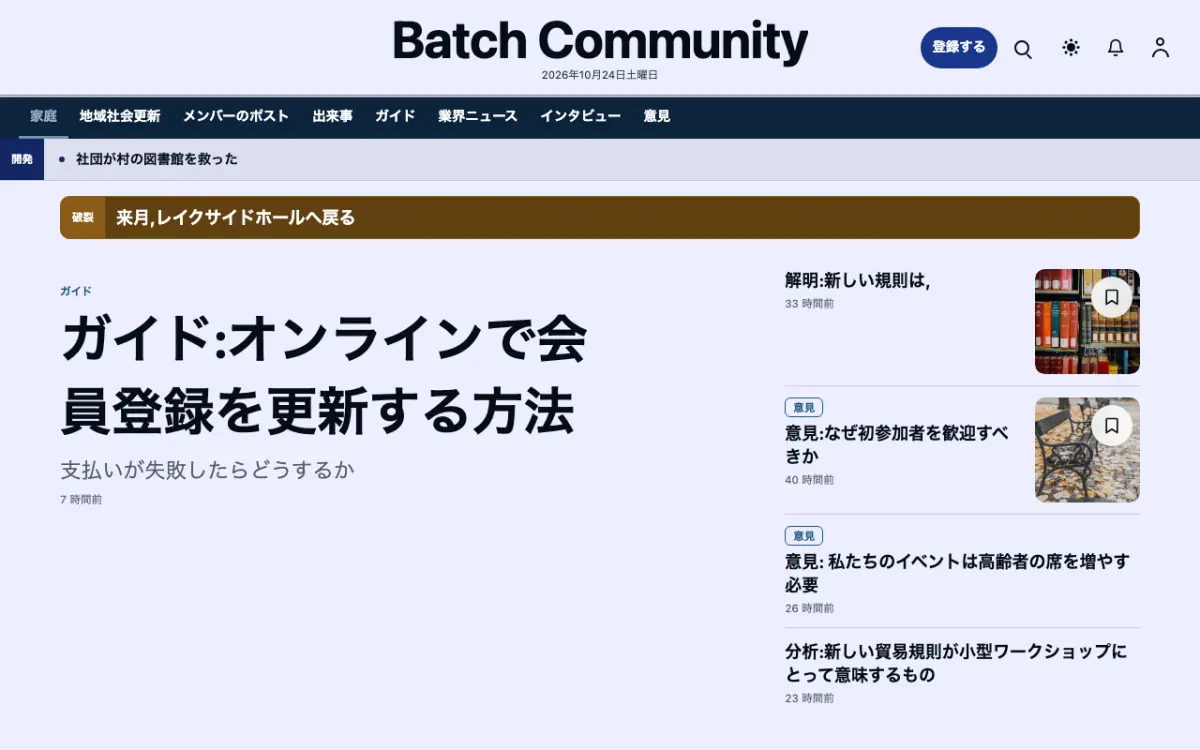Toggle light/dark theme sun icon
The image size is (1200, 750).
[x=1071, y=48]
